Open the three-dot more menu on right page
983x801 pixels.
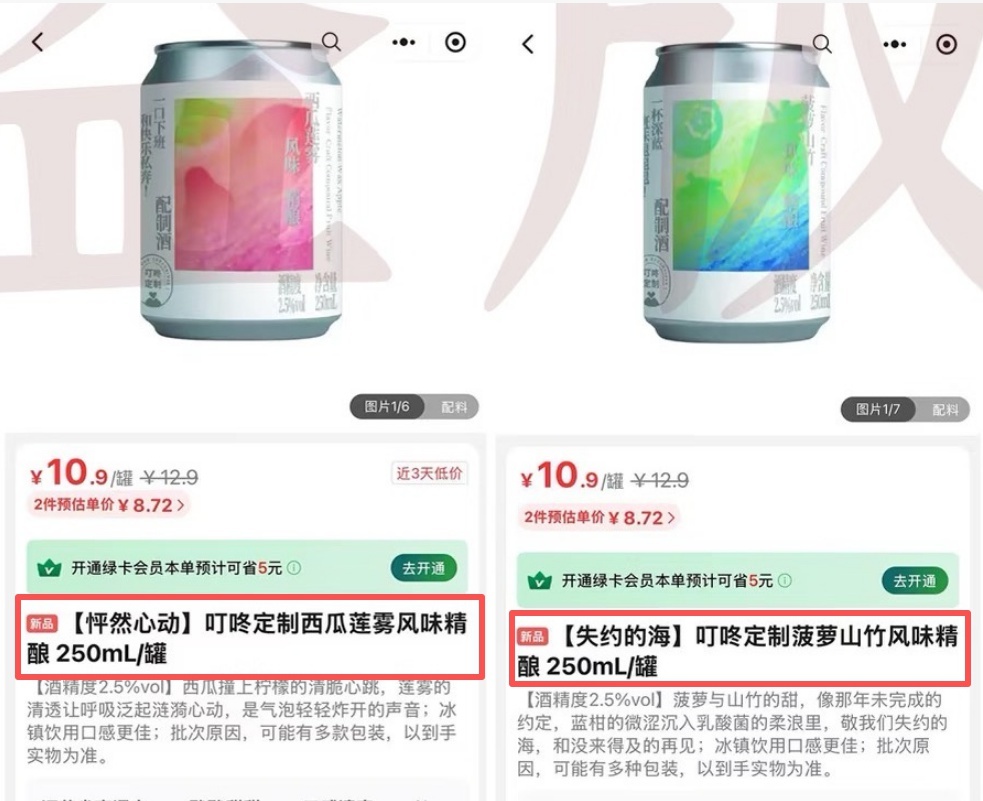point(894,44)
